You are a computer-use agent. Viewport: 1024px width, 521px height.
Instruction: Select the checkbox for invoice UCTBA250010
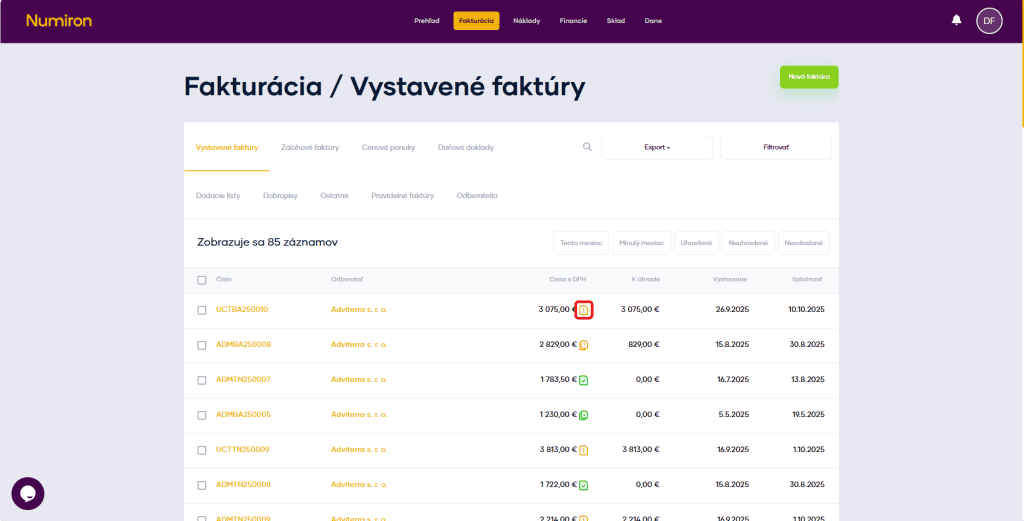point(202,310)
